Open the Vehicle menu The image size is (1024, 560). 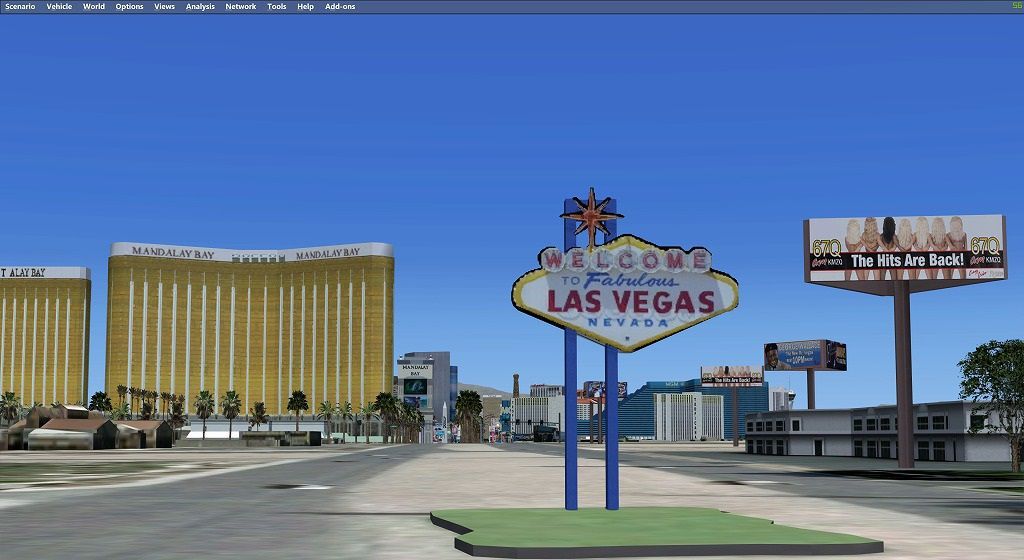(x=59, y=7)
